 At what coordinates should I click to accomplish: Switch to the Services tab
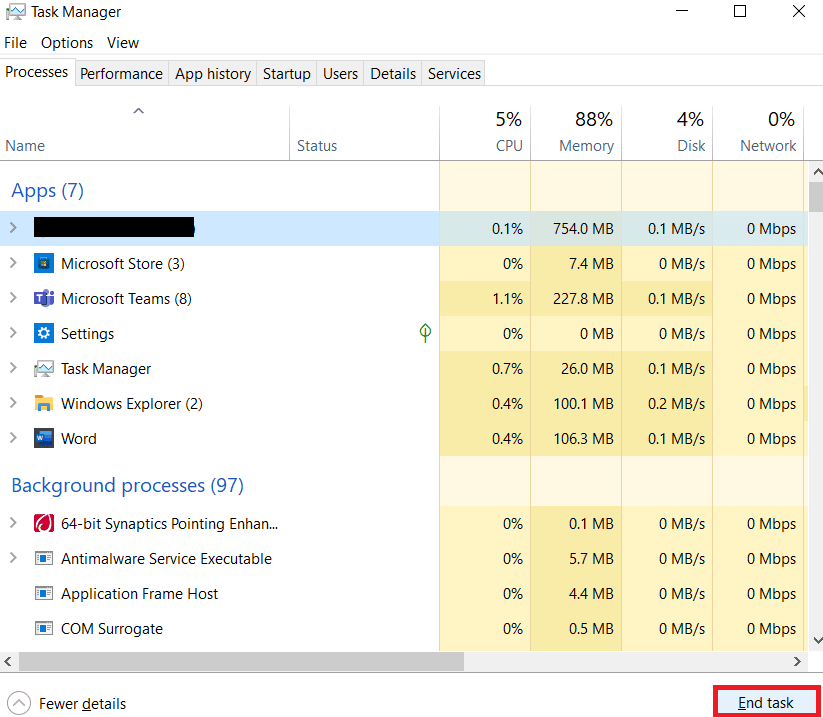(x=454, y=73)
